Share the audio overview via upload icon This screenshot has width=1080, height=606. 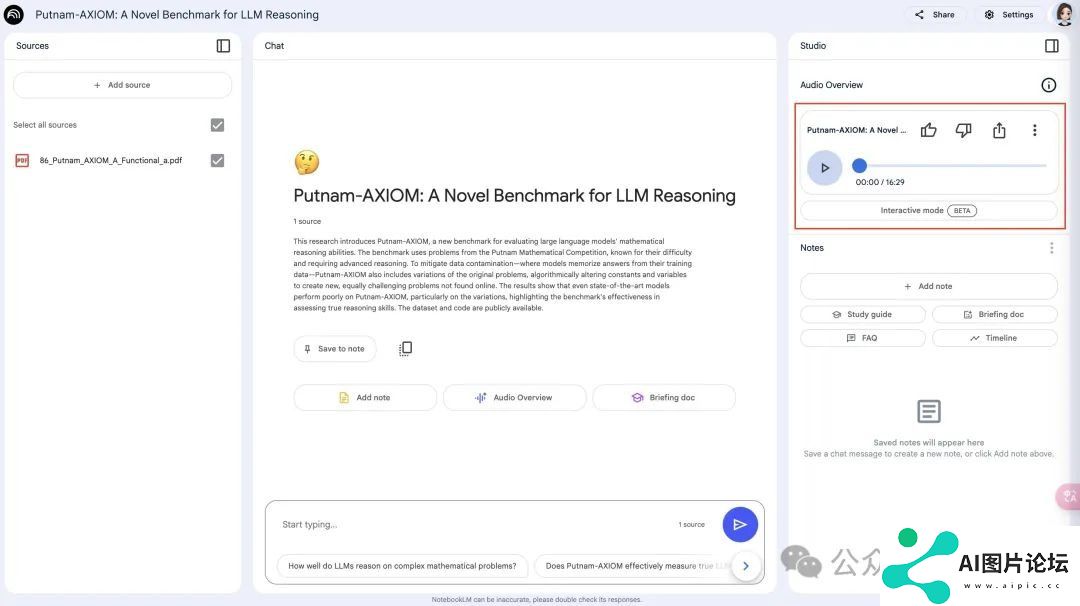click(x=999, y=130)
